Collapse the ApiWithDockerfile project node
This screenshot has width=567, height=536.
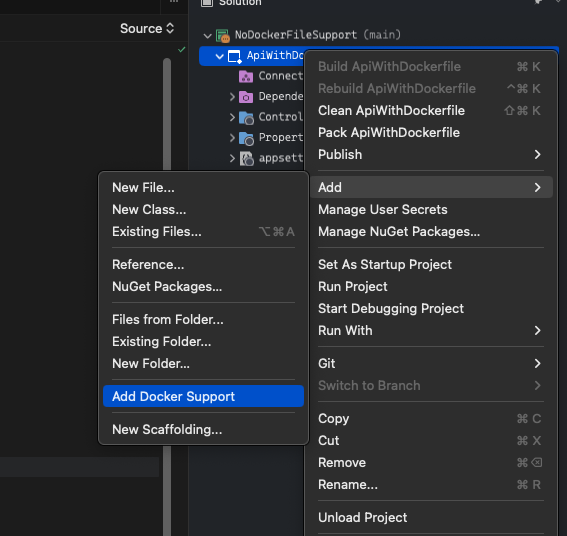219,56
